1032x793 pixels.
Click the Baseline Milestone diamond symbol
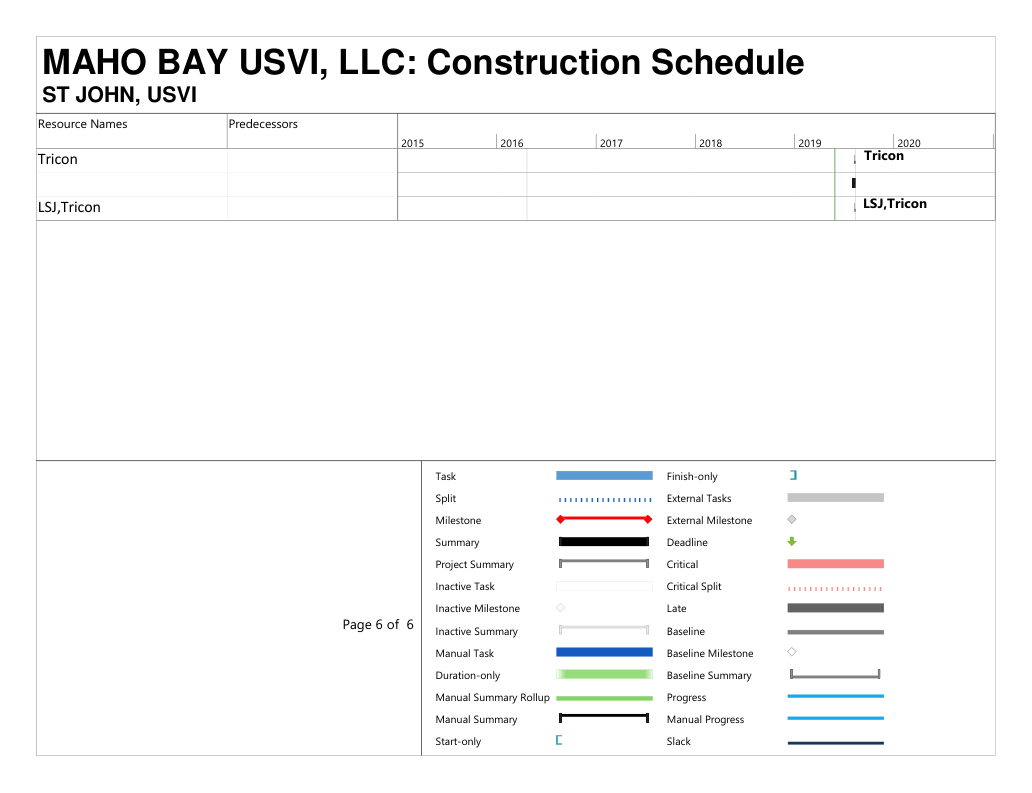pos(792,652)
